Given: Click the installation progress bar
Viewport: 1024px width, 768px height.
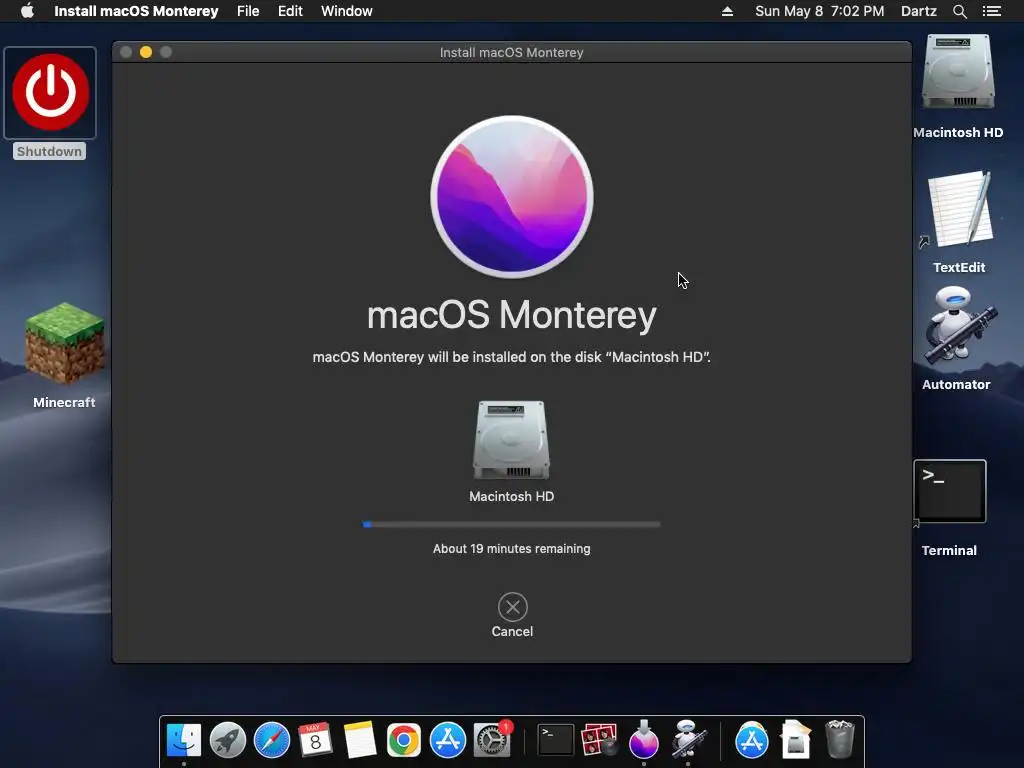Looking at the screenshot, I should click(x=511, y=524).
